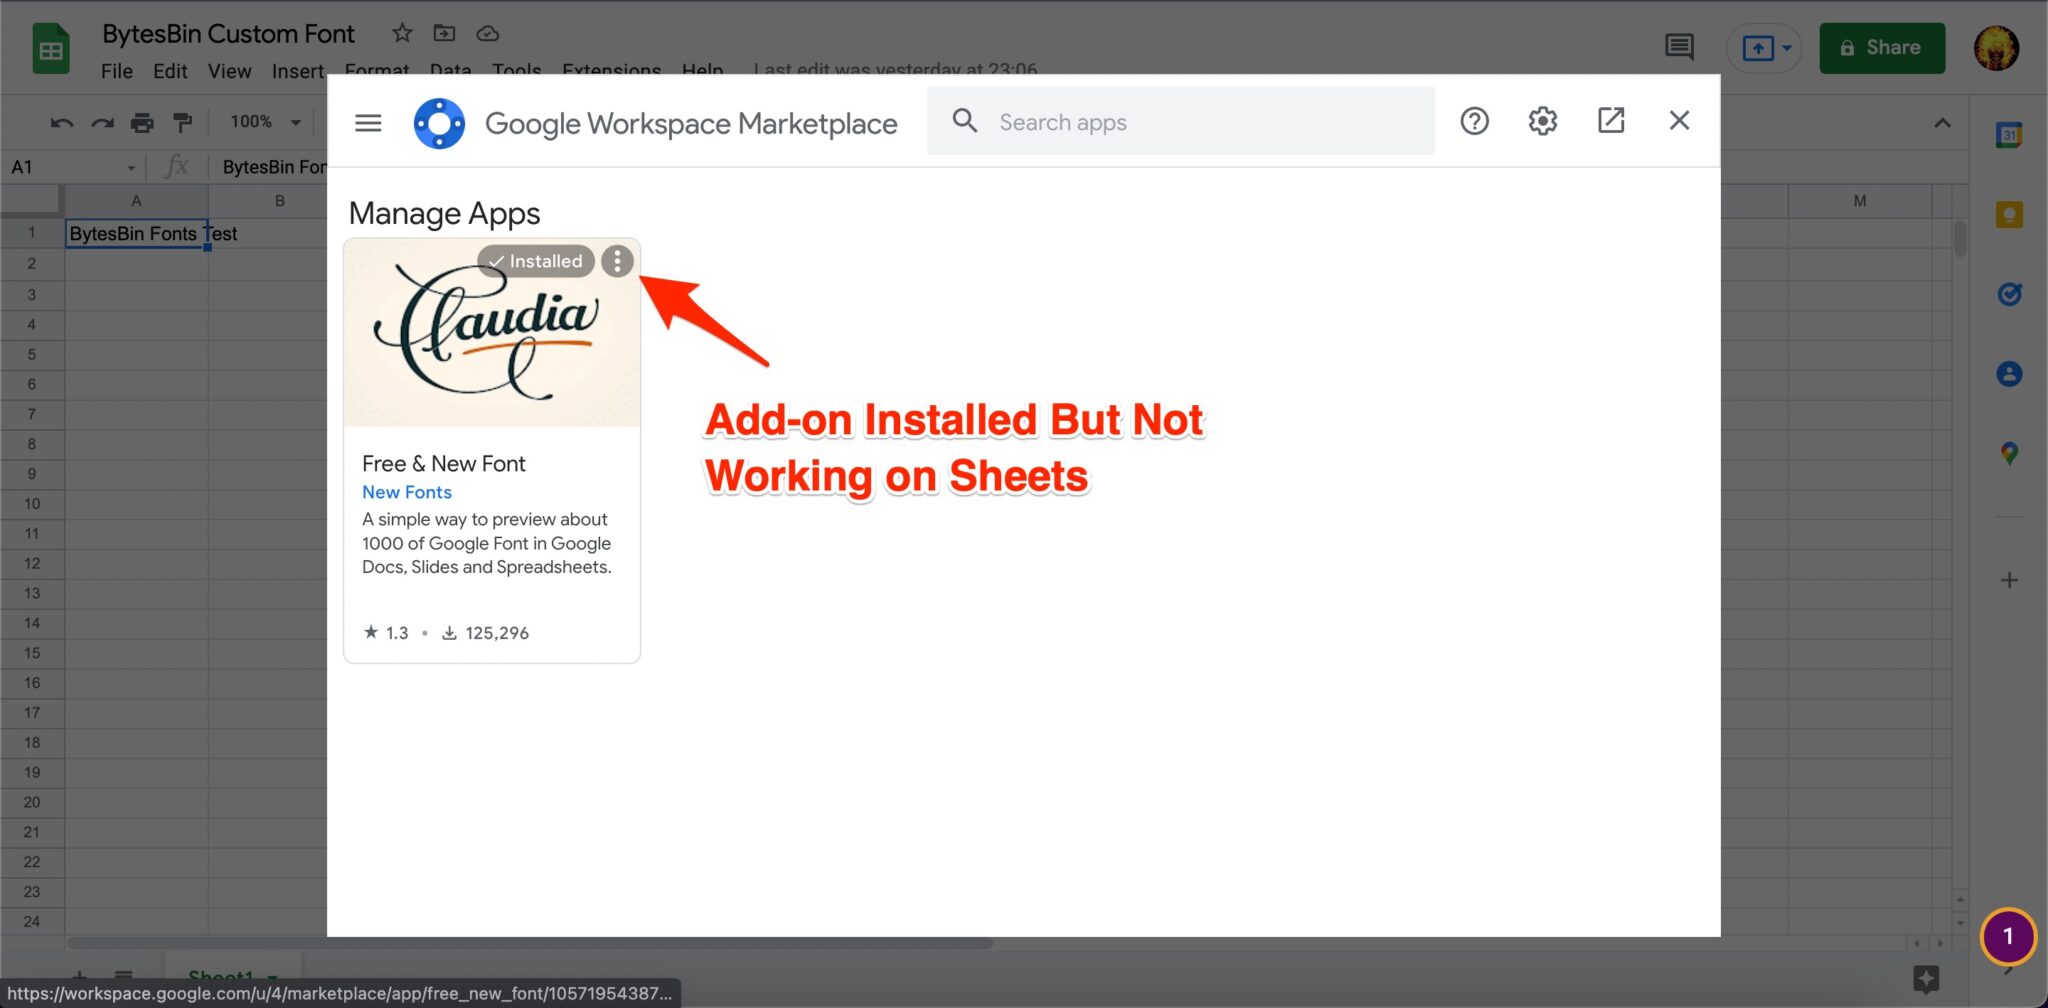Select the paint format tool
The width and height of the screenshot is (2048, 1008).
182,122
